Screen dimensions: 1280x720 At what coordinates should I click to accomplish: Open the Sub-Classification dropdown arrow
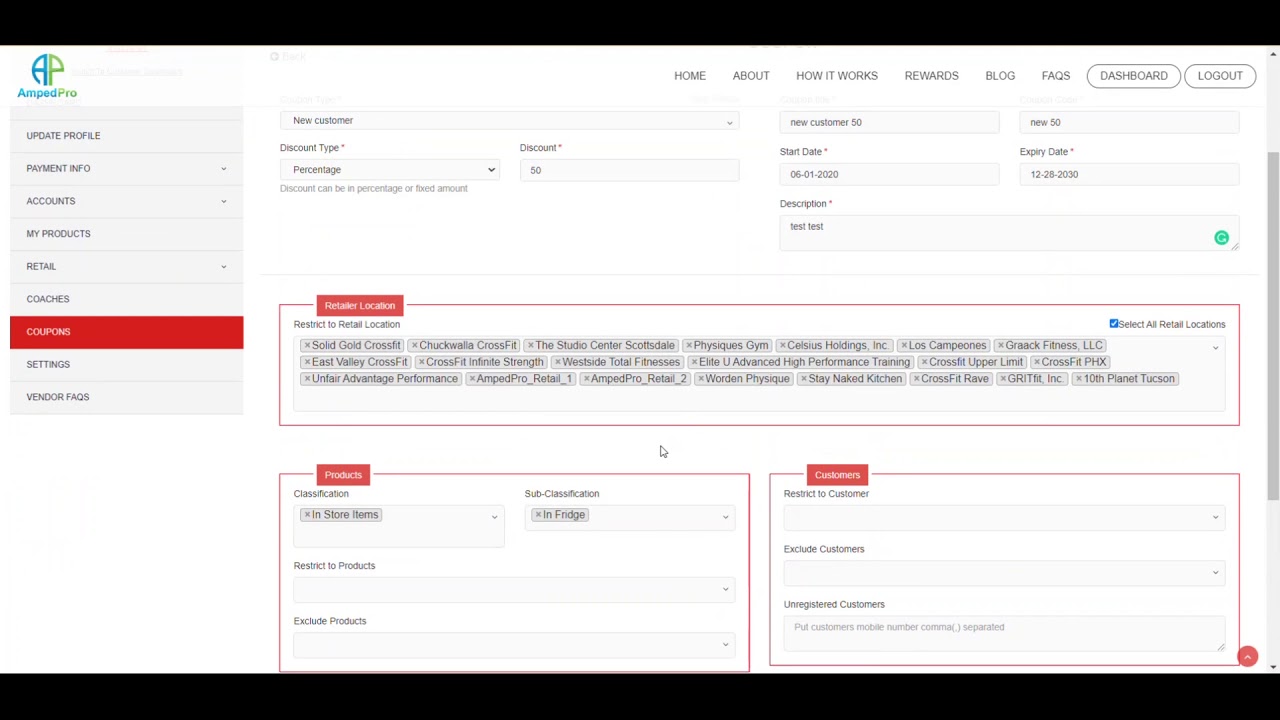[725, 517]
